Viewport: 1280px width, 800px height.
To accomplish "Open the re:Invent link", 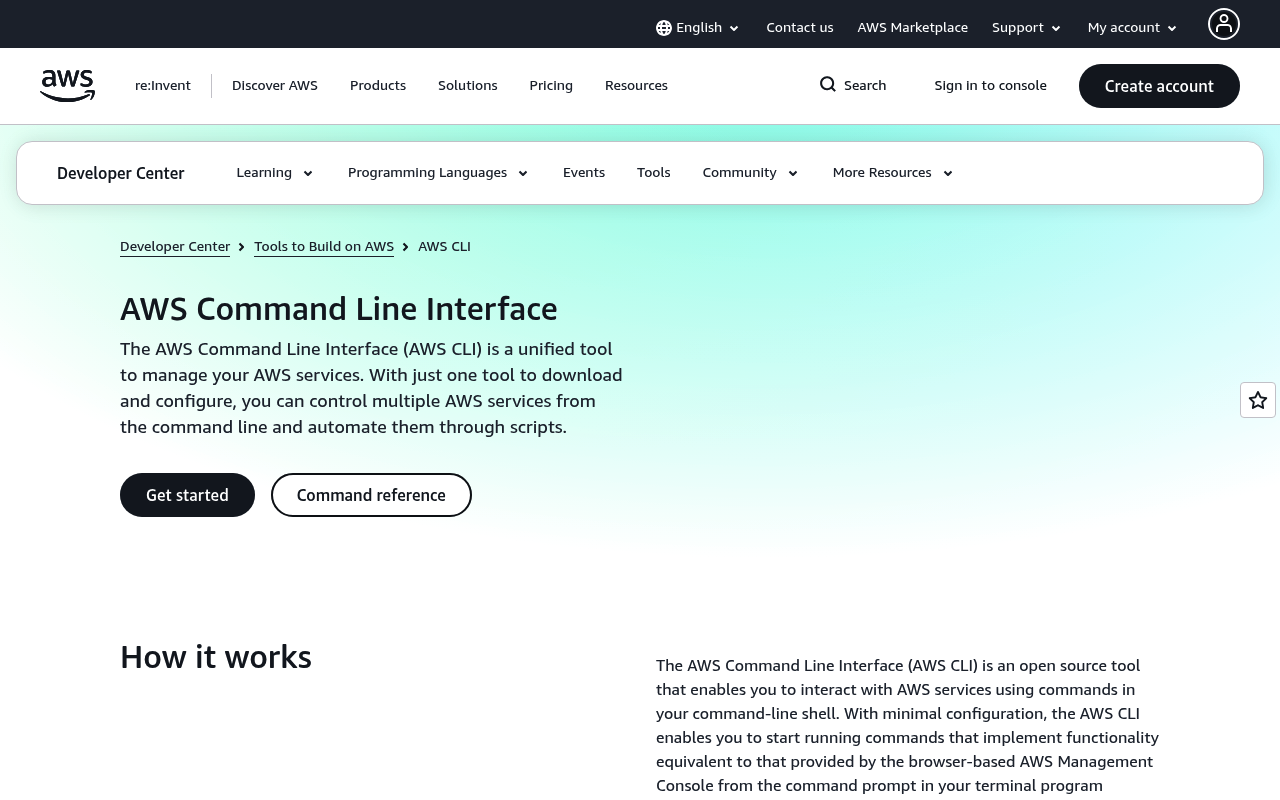I will click(x=163, y=86).
